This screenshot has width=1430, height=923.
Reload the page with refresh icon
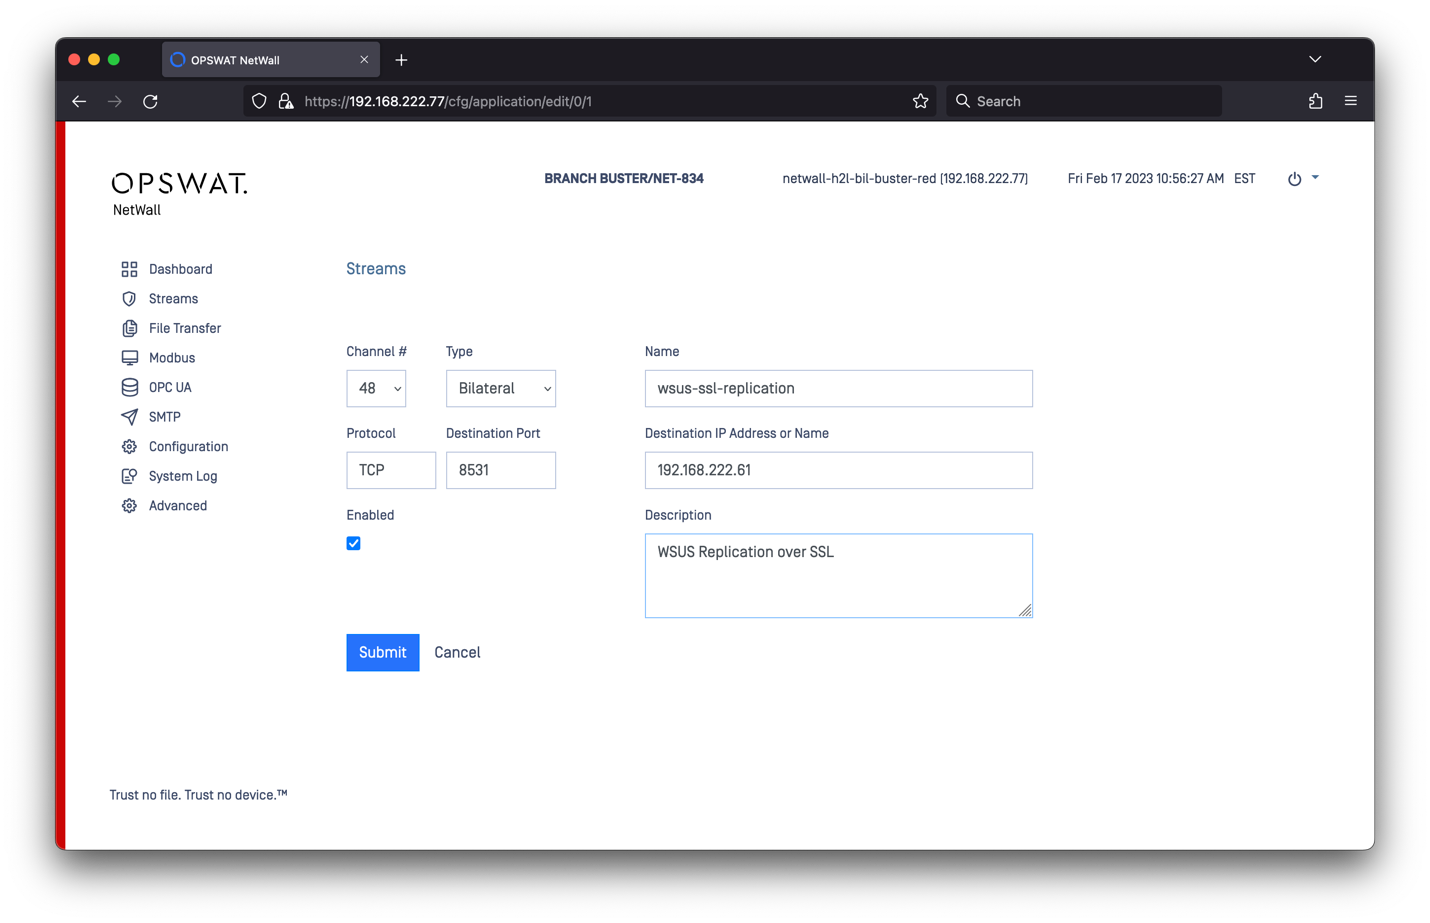(150, 101)
